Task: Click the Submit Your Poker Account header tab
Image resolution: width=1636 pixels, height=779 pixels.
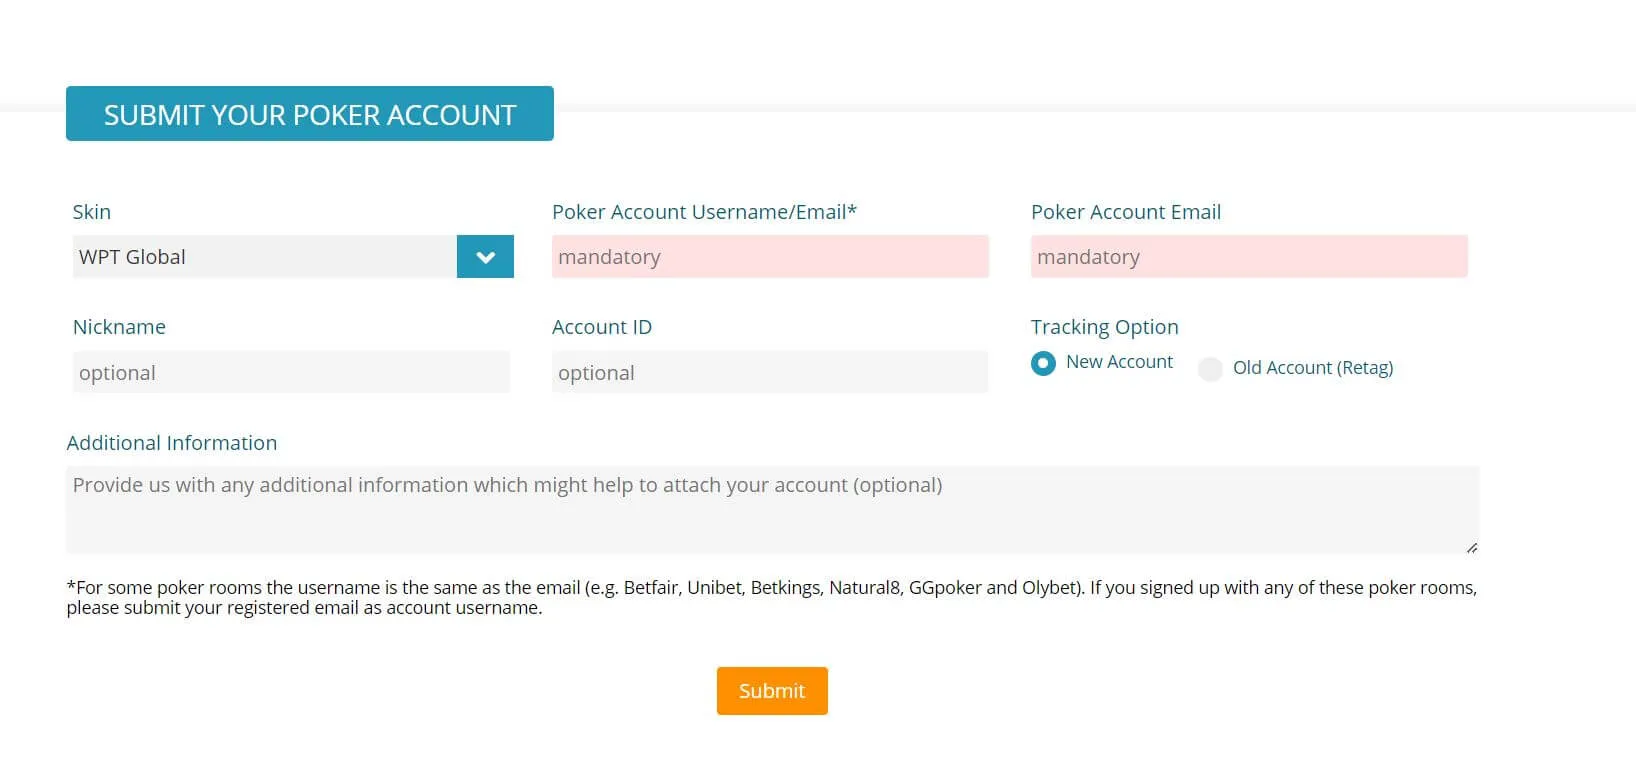Action: tap(310, 114)
